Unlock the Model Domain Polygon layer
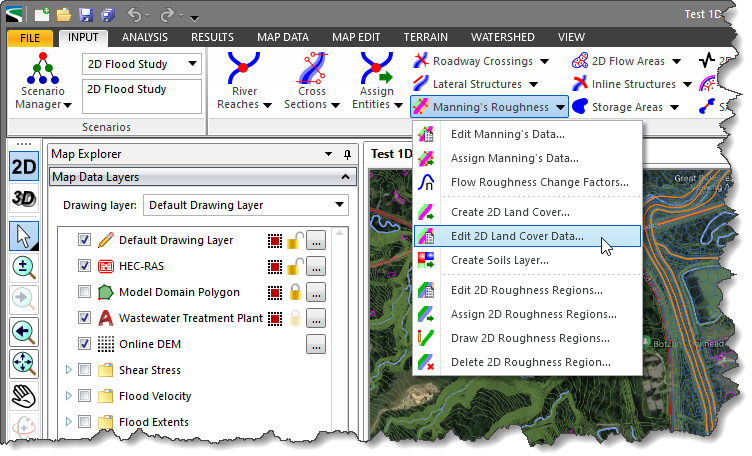Screen dimensions: 752x456 tap(295, 292)
